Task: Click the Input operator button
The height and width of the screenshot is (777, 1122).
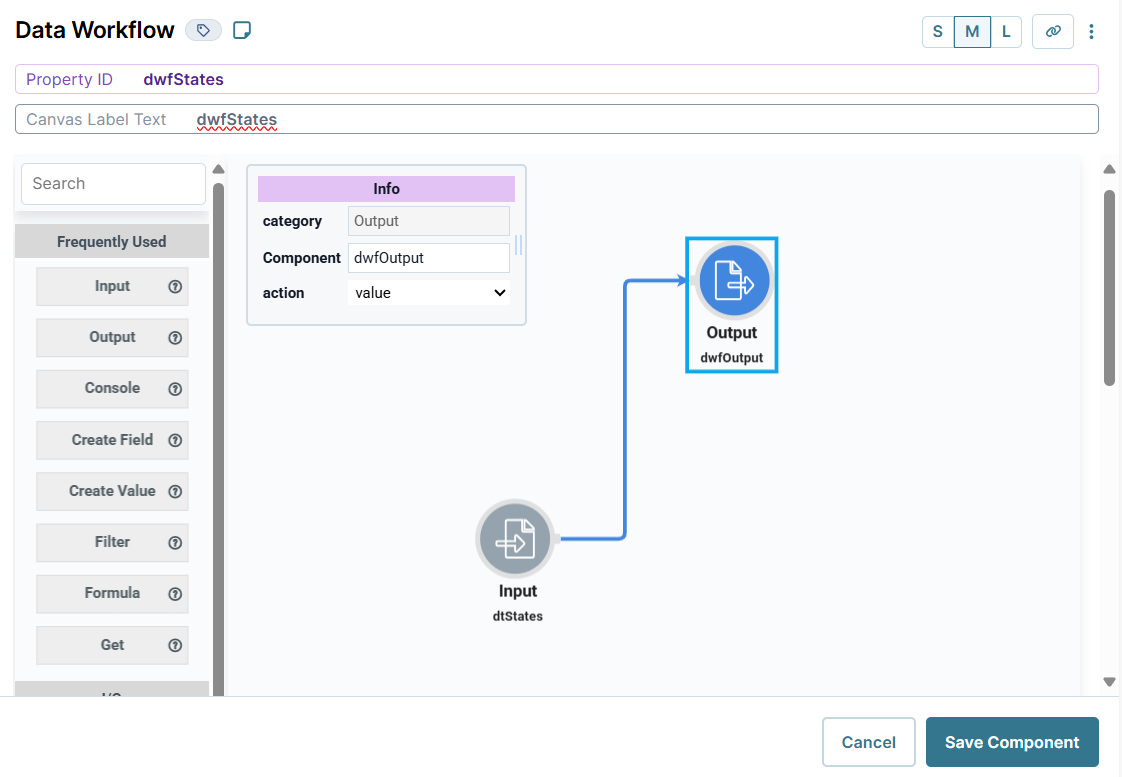Action: [x=112, y=286]
